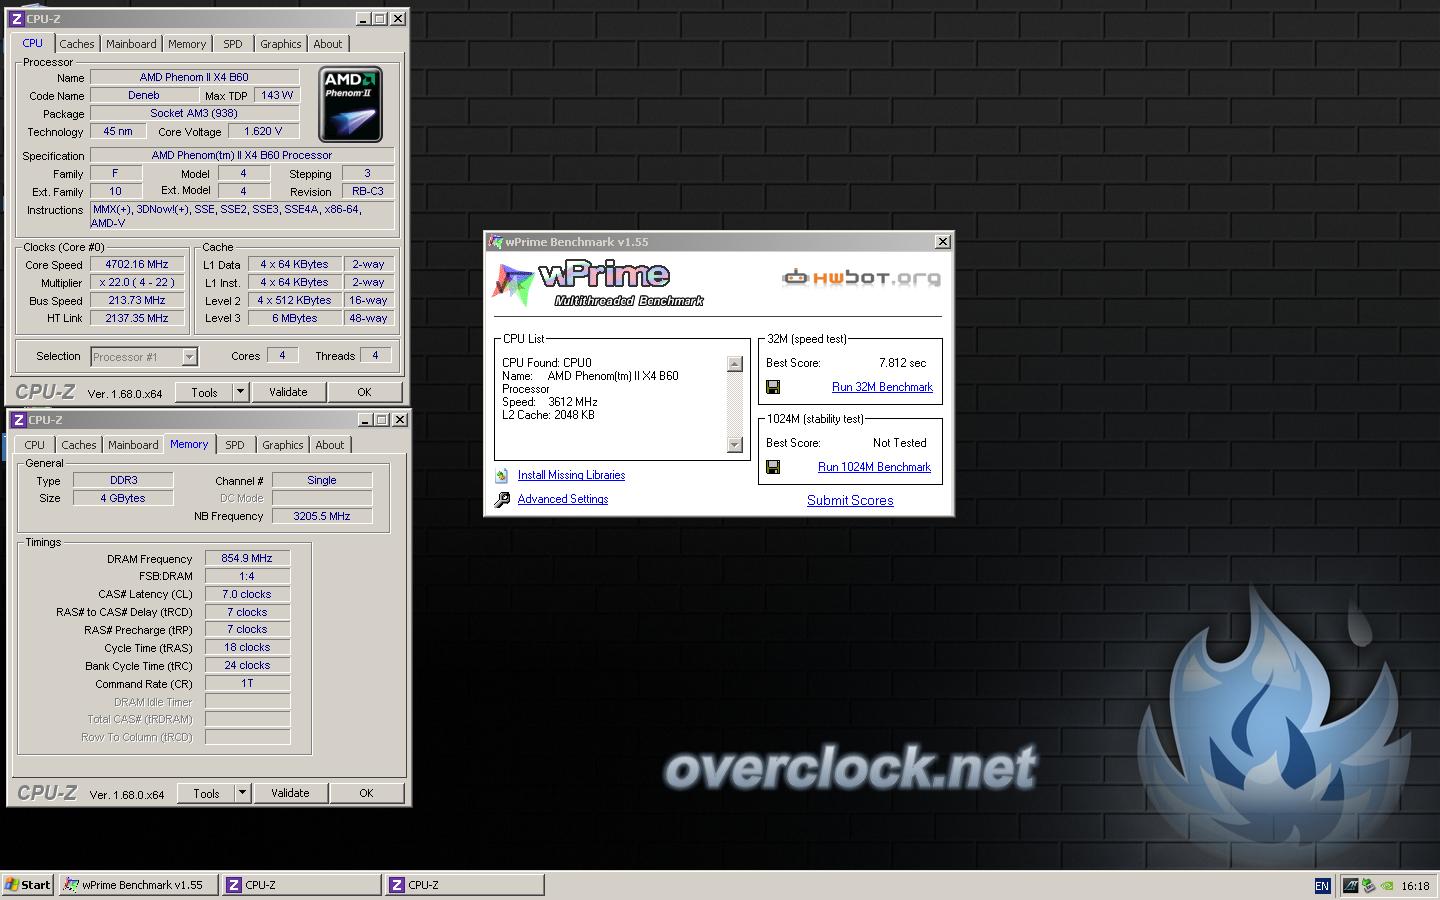The height and width of the screenshot is (900, 1440).
Task: Click the DRAM Frequency 854.9 MHz value
Action: tap(247, 558)
